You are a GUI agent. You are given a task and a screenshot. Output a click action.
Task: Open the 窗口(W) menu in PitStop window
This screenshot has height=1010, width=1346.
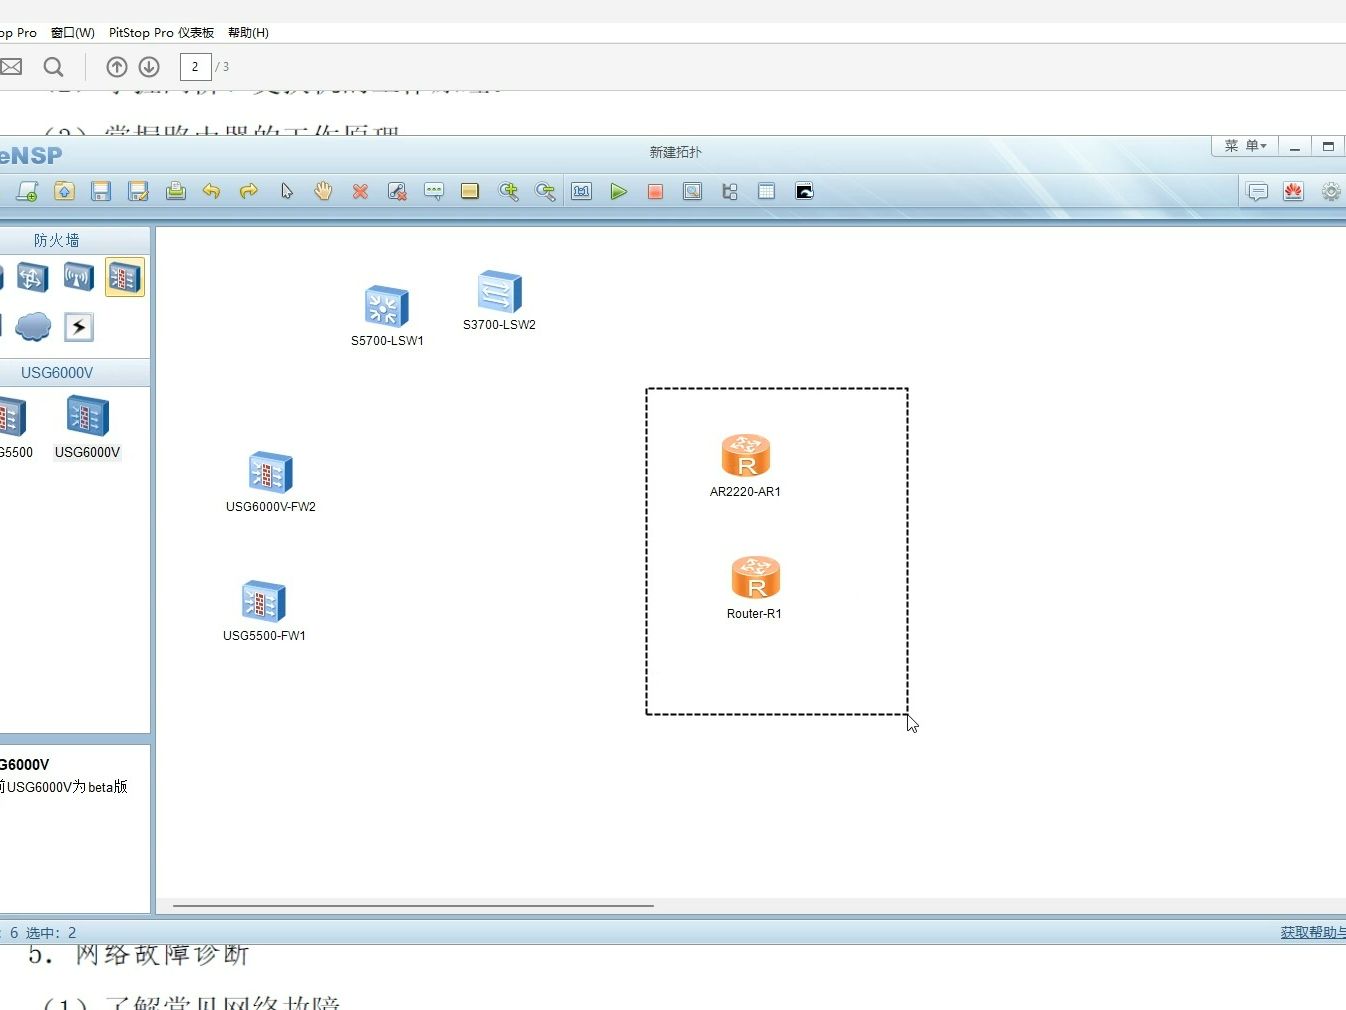(x=73, y=32)
